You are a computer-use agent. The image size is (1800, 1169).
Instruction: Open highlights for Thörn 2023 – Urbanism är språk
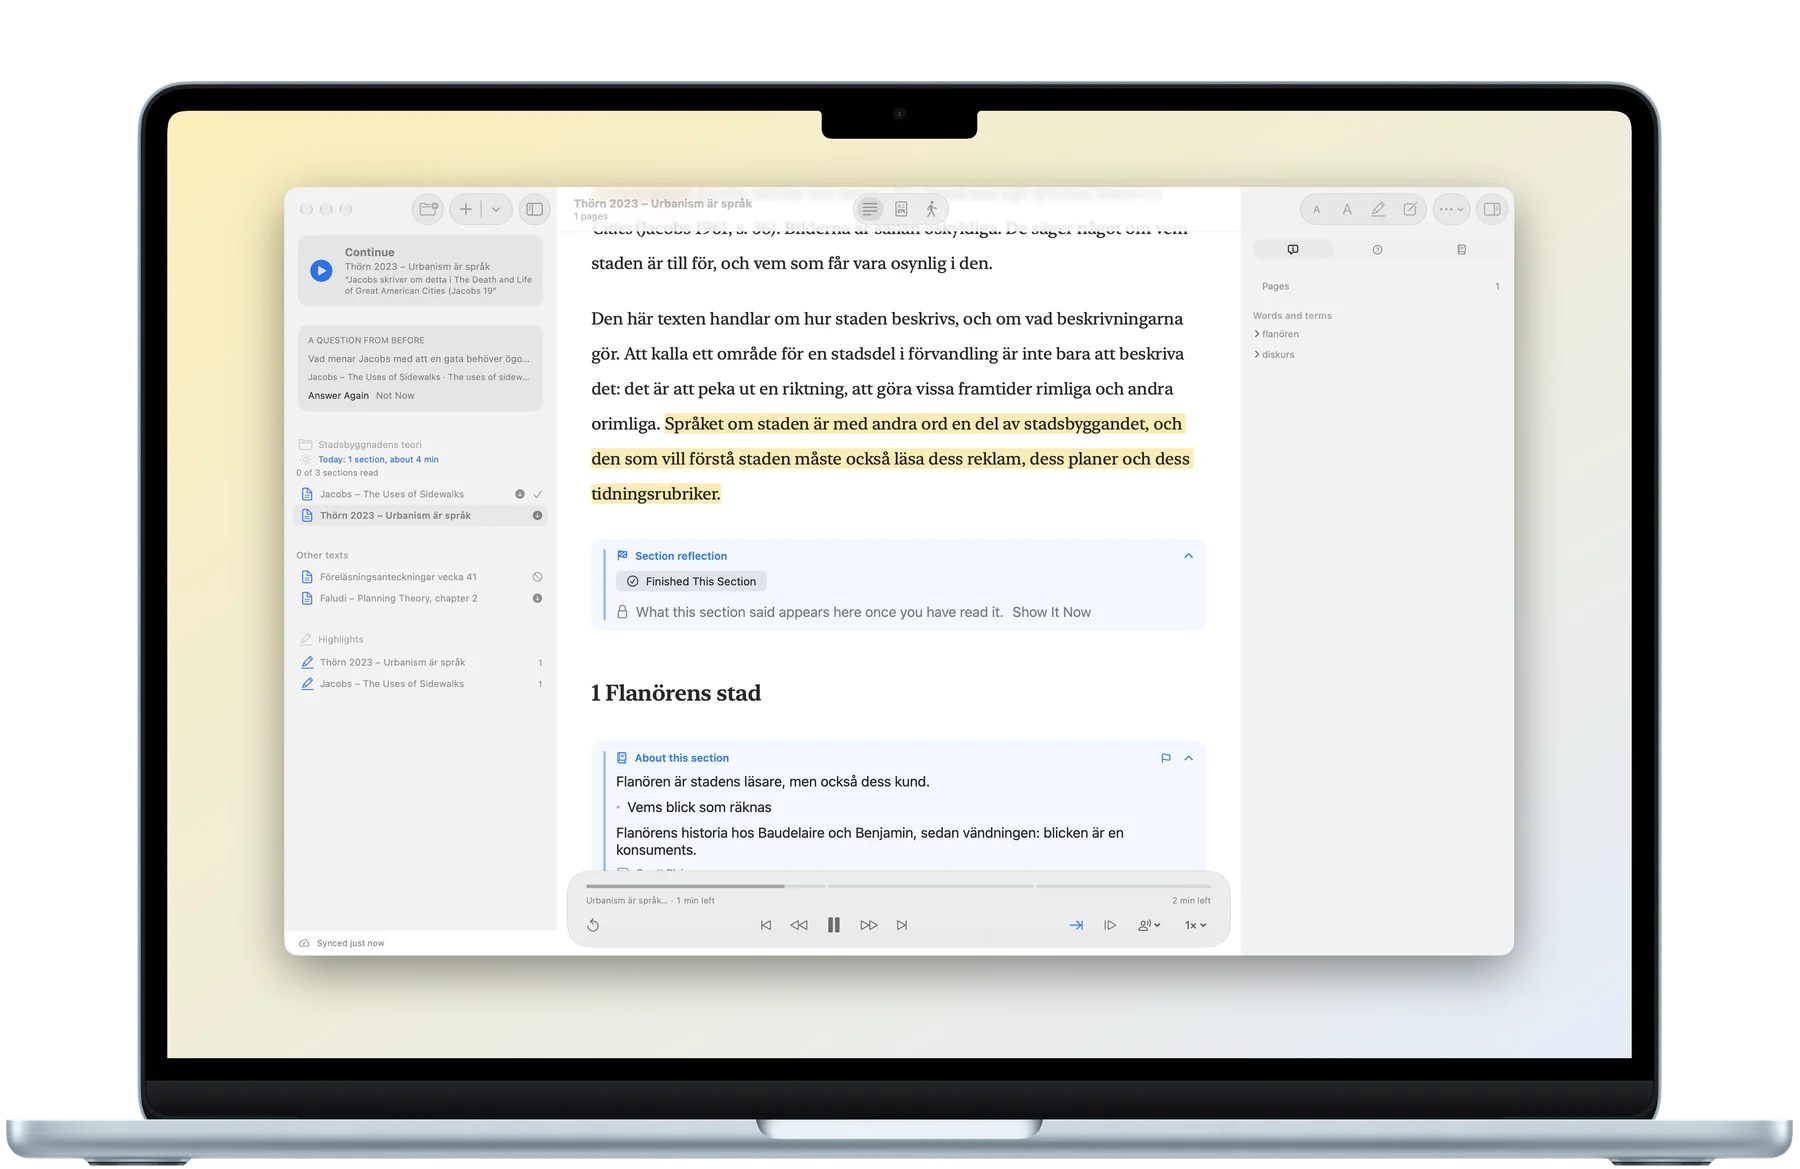[x=420, y=662]
